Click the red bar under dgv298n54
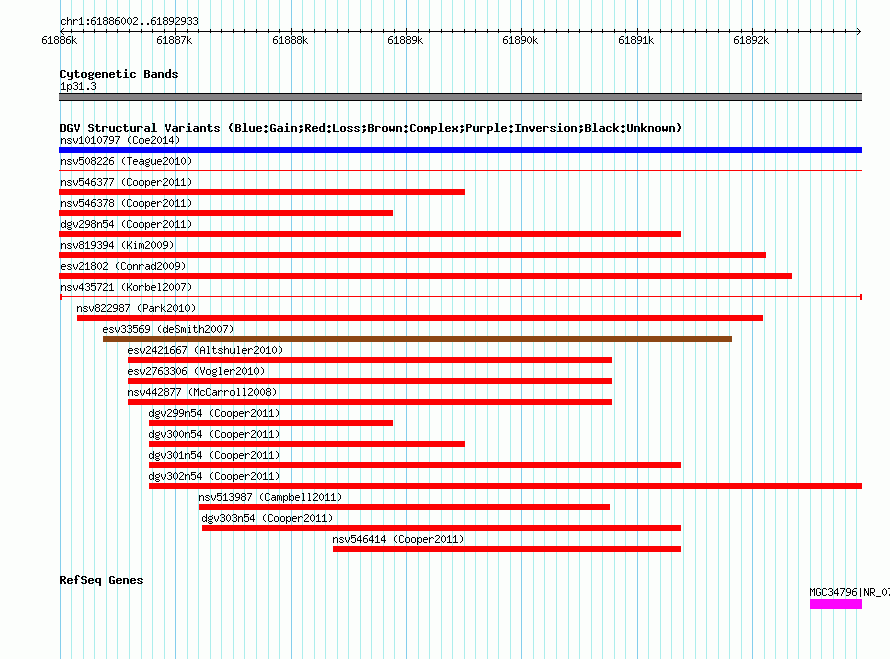The image size is (890, 659). tap(370, 234)
